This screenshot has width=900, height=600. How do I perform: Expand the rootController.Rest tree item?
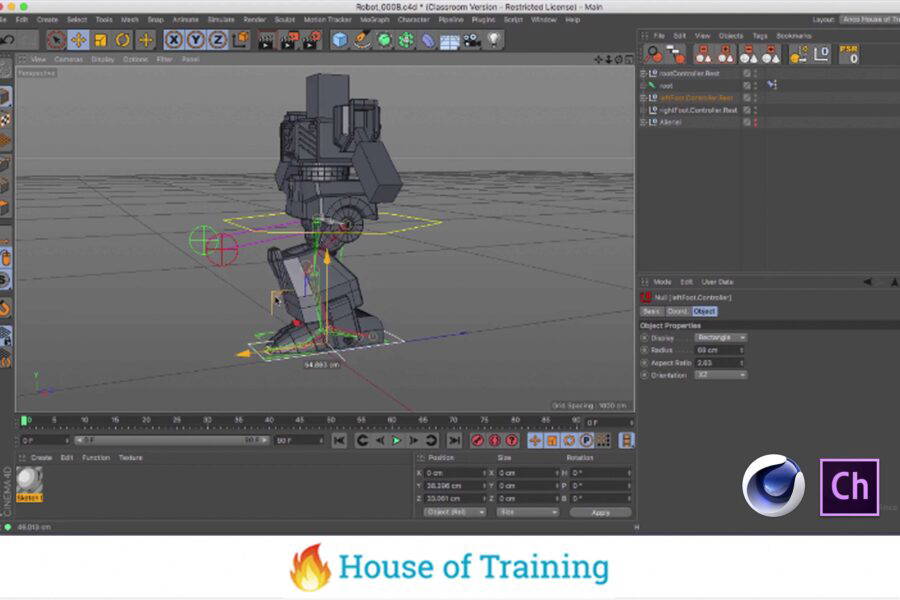click(x=643, y=73)
